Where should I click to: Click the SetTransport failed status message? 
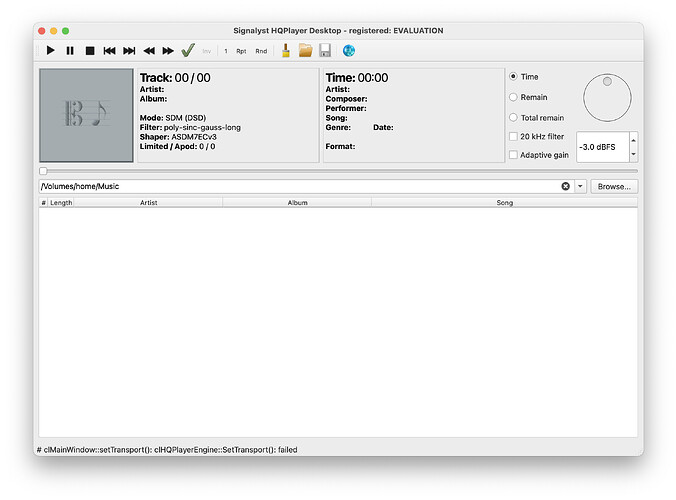tap(167, 450)
